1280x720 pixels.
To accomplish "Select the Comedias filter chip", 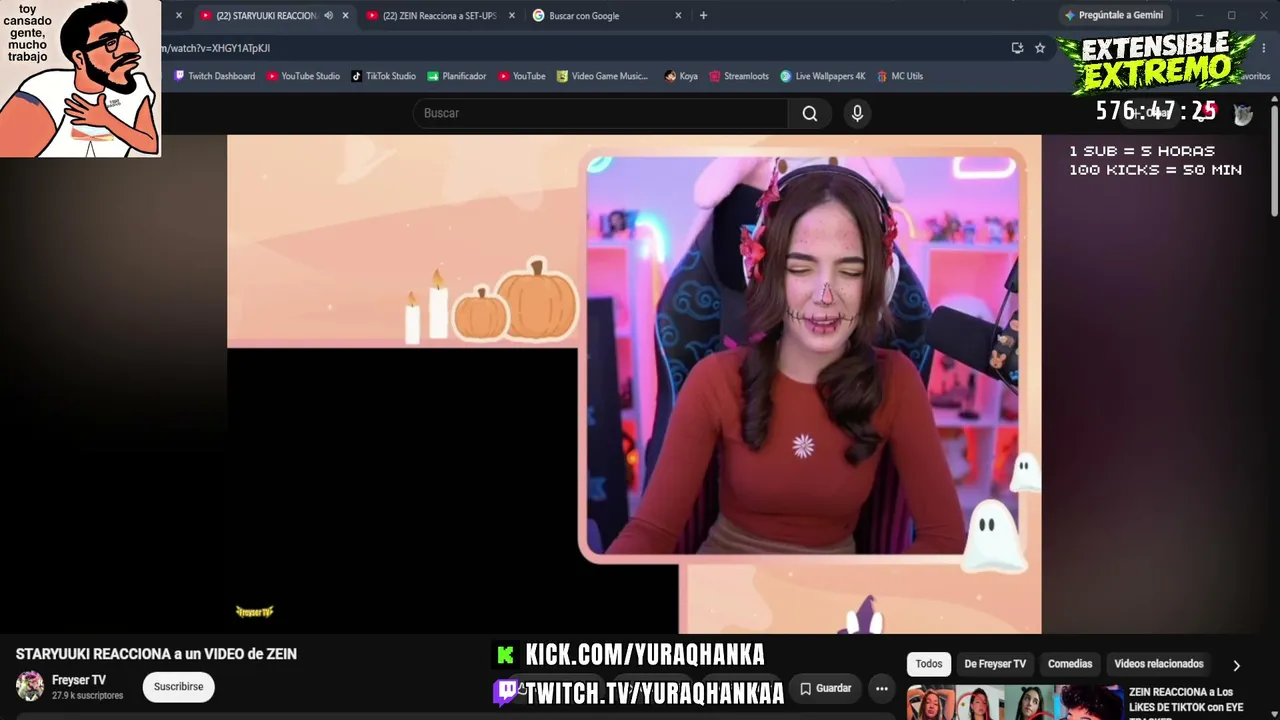I will (x=1070, y=664).
